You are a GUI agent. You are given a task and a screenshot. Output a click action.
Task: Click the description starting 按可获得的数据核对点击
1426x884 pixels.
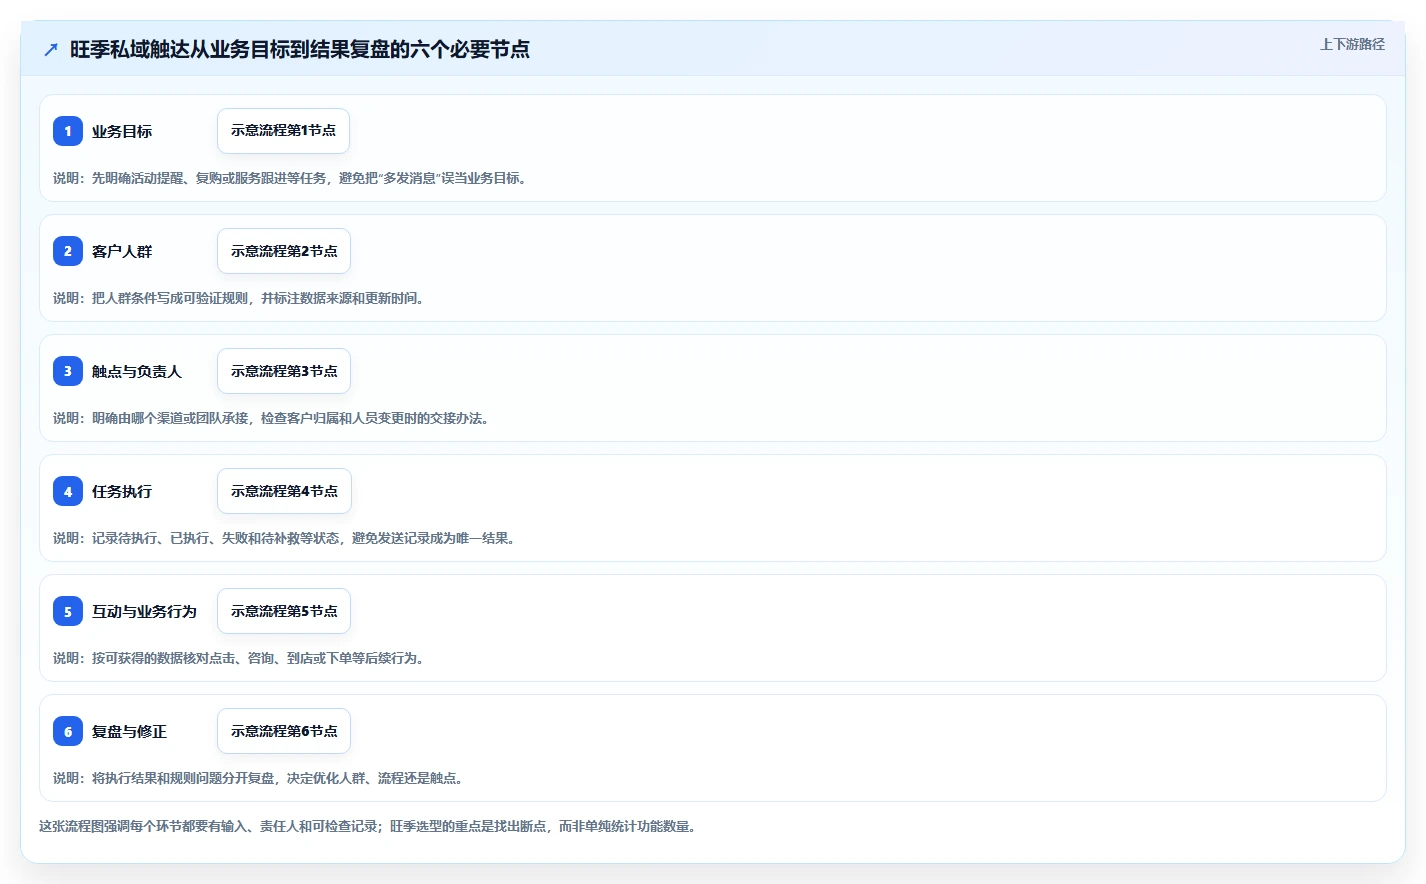(x=240, y=658)
